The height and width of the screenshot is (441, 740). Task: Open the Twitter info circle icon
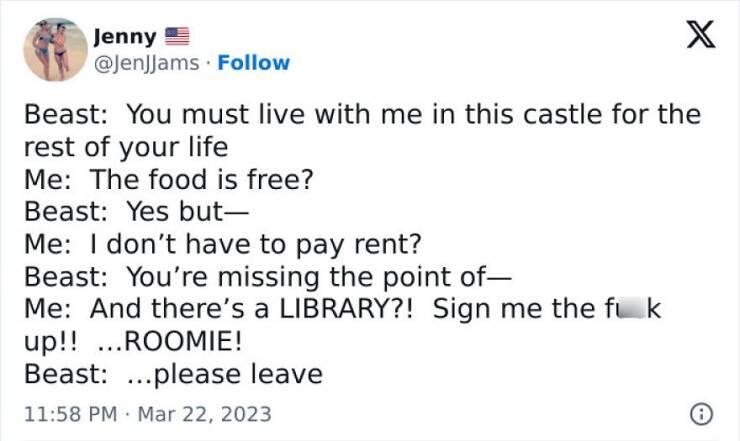pos(702,413)
